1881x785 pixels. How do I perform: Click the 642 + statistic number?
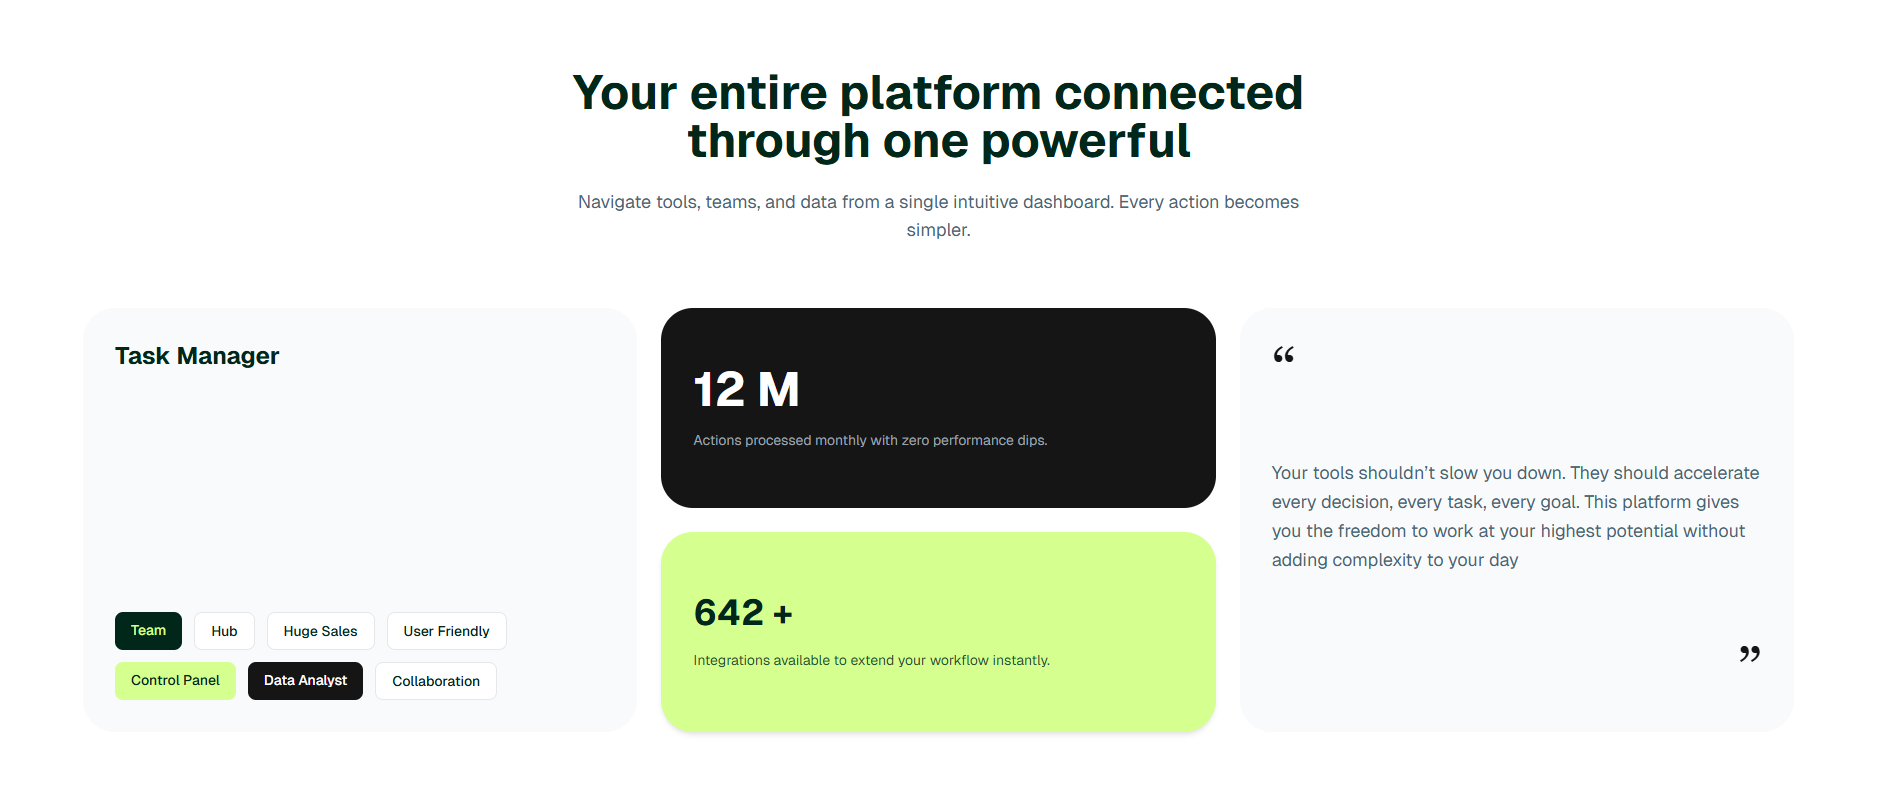coord(743,613)
